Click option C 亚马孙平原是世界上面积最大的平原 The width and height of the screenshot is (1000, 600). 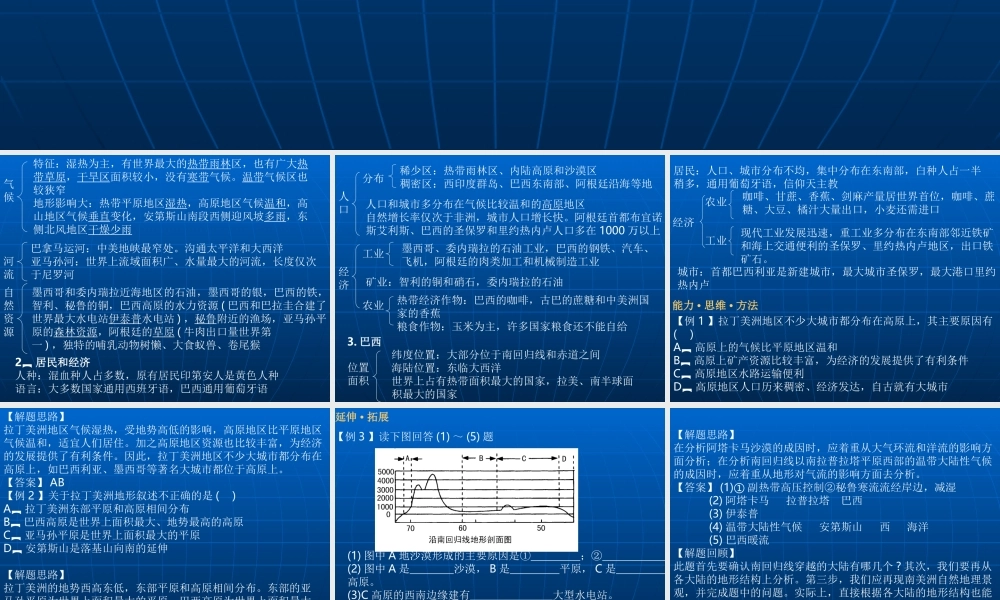tap(101, 535)
